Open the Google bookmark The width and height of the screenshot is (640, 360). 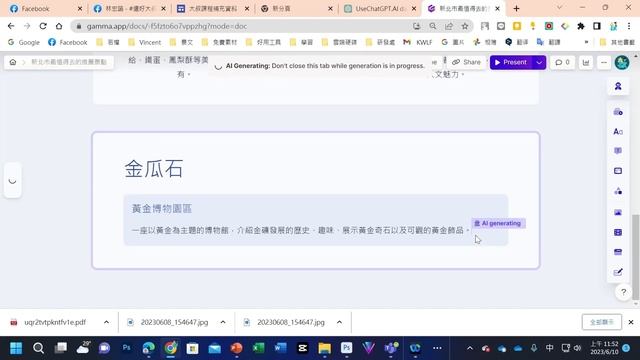(24, 42)
